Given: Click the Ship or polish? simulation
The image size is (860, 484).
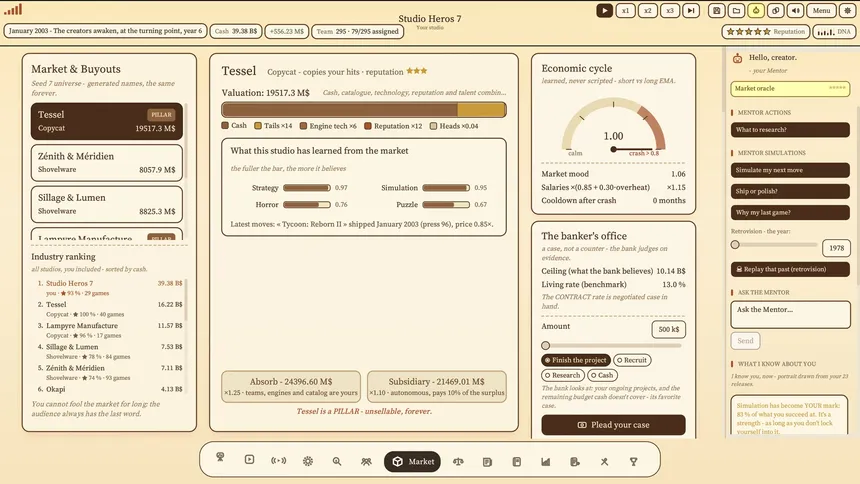Looking at the screenshot, I should 790,191.
